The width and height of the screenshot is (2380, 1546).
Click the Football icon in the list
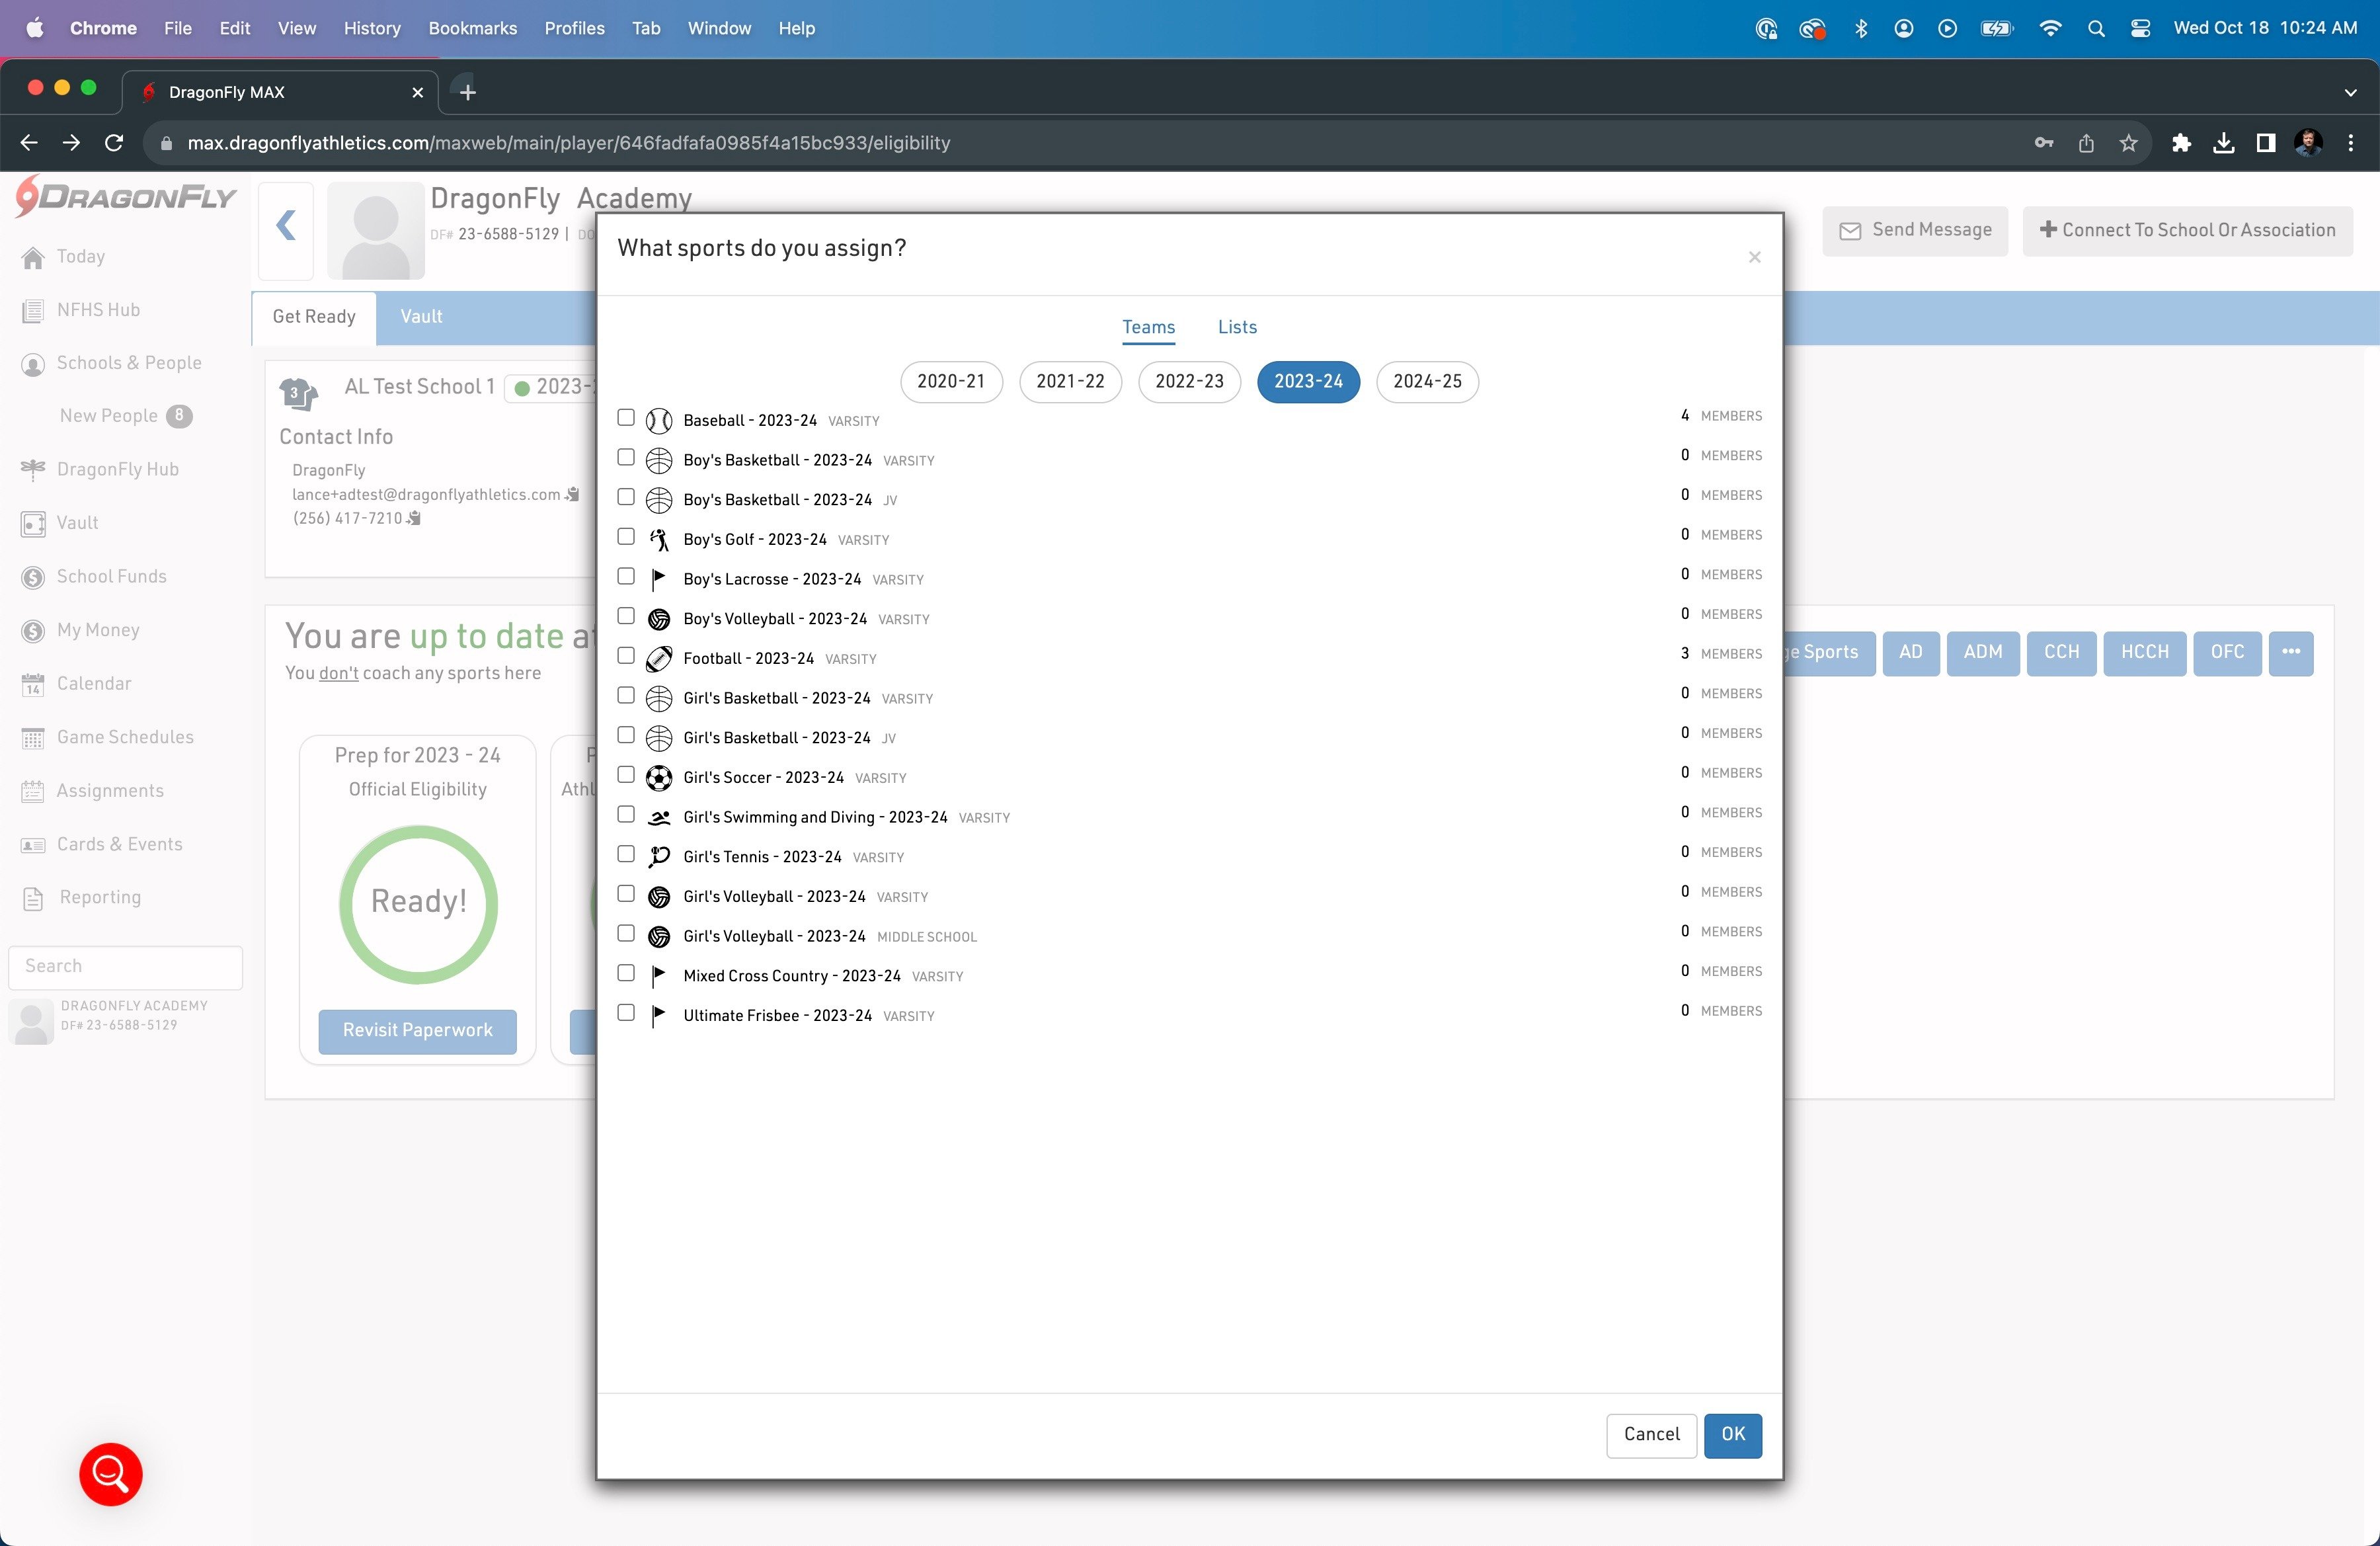659,659
